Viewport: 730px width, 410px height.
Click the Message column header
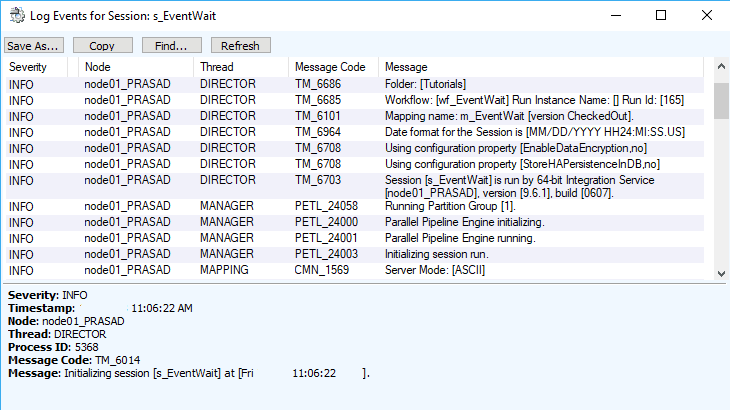[541, 67]
